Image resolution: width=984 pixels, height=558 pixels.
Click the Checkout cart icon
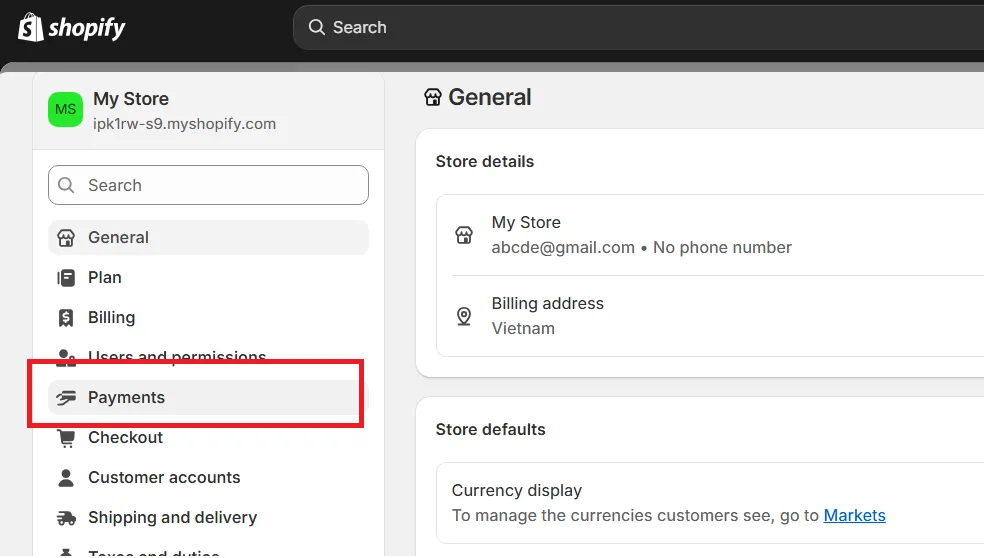point(66,438)
